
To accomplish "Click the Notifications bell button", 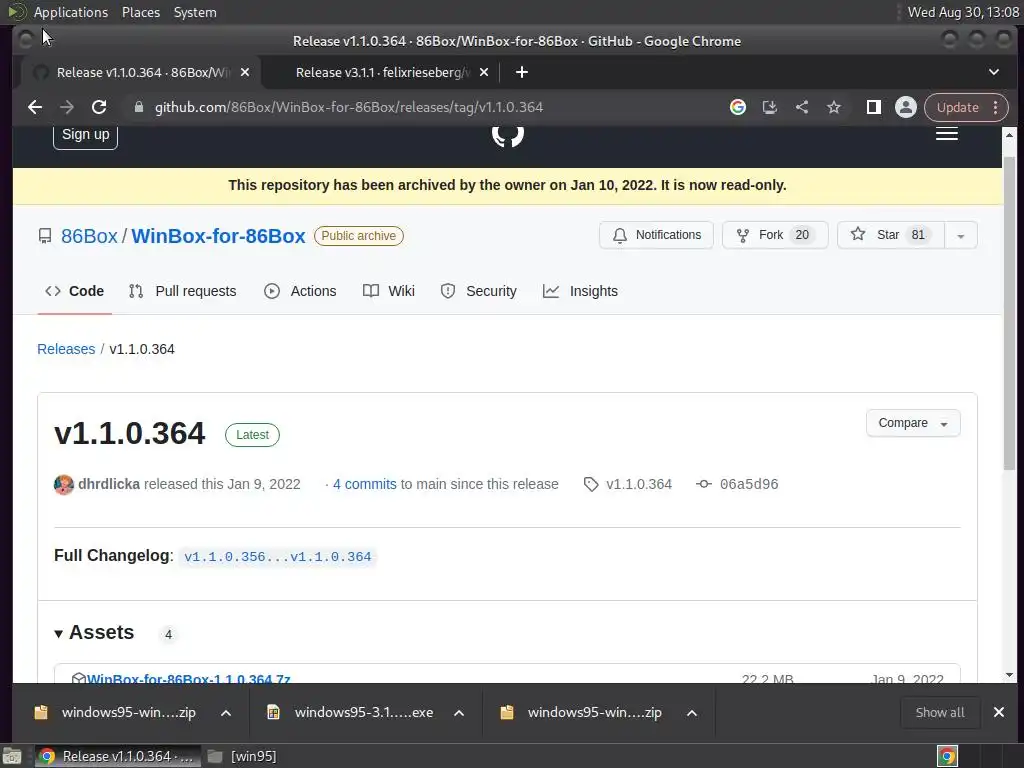I will 656,235.
